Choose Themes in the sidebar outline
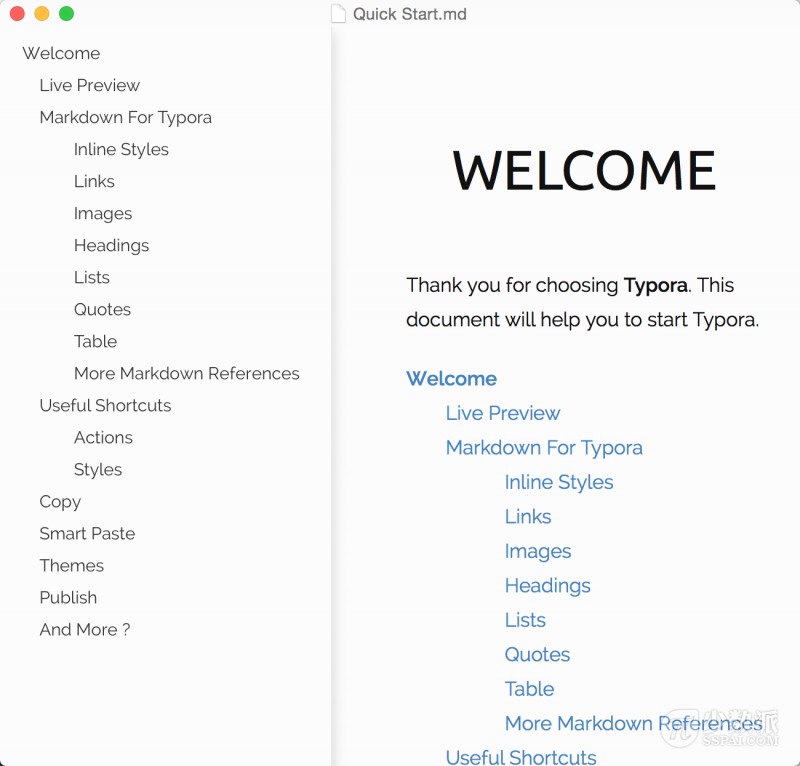The height and width of the screenshot is (766, 800). click(x=71, y=565)
